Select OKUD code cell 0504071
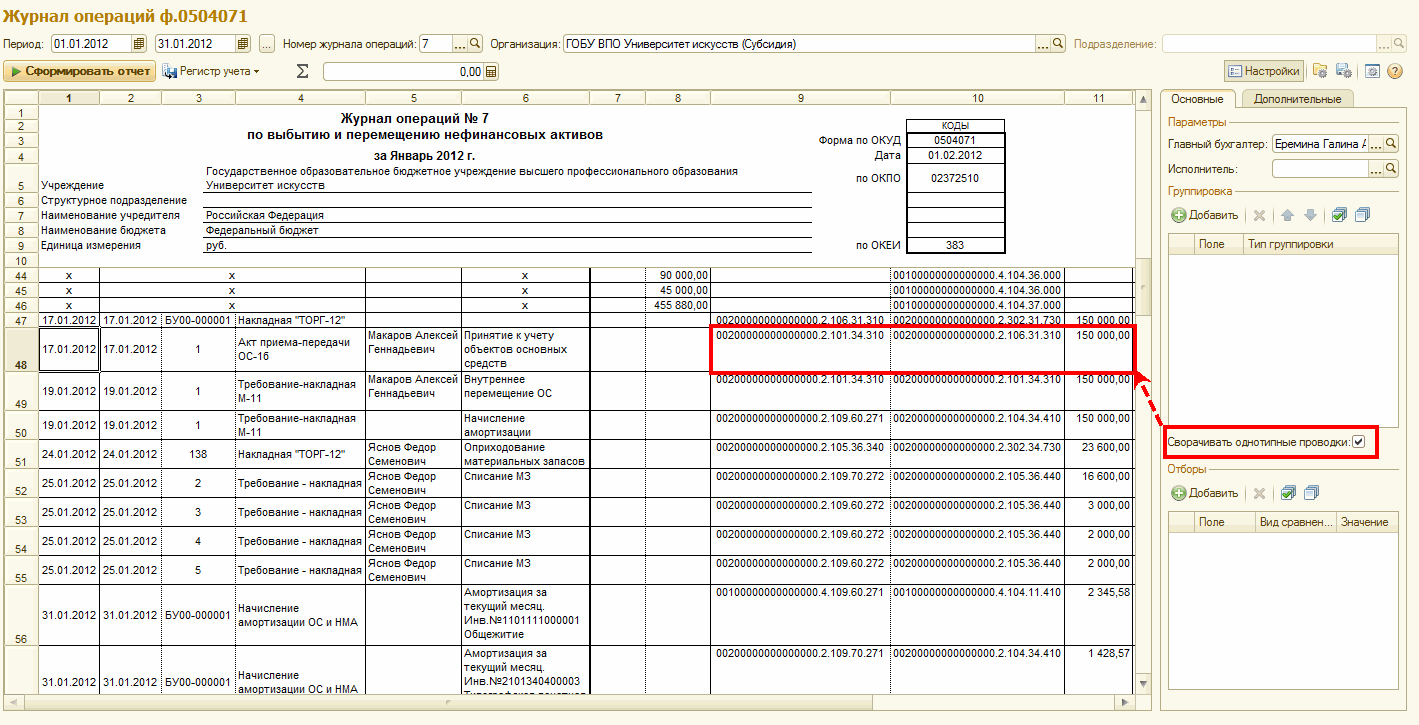Image resolution: width=1419 pixels, height=725 pixels. click(955, 140)
